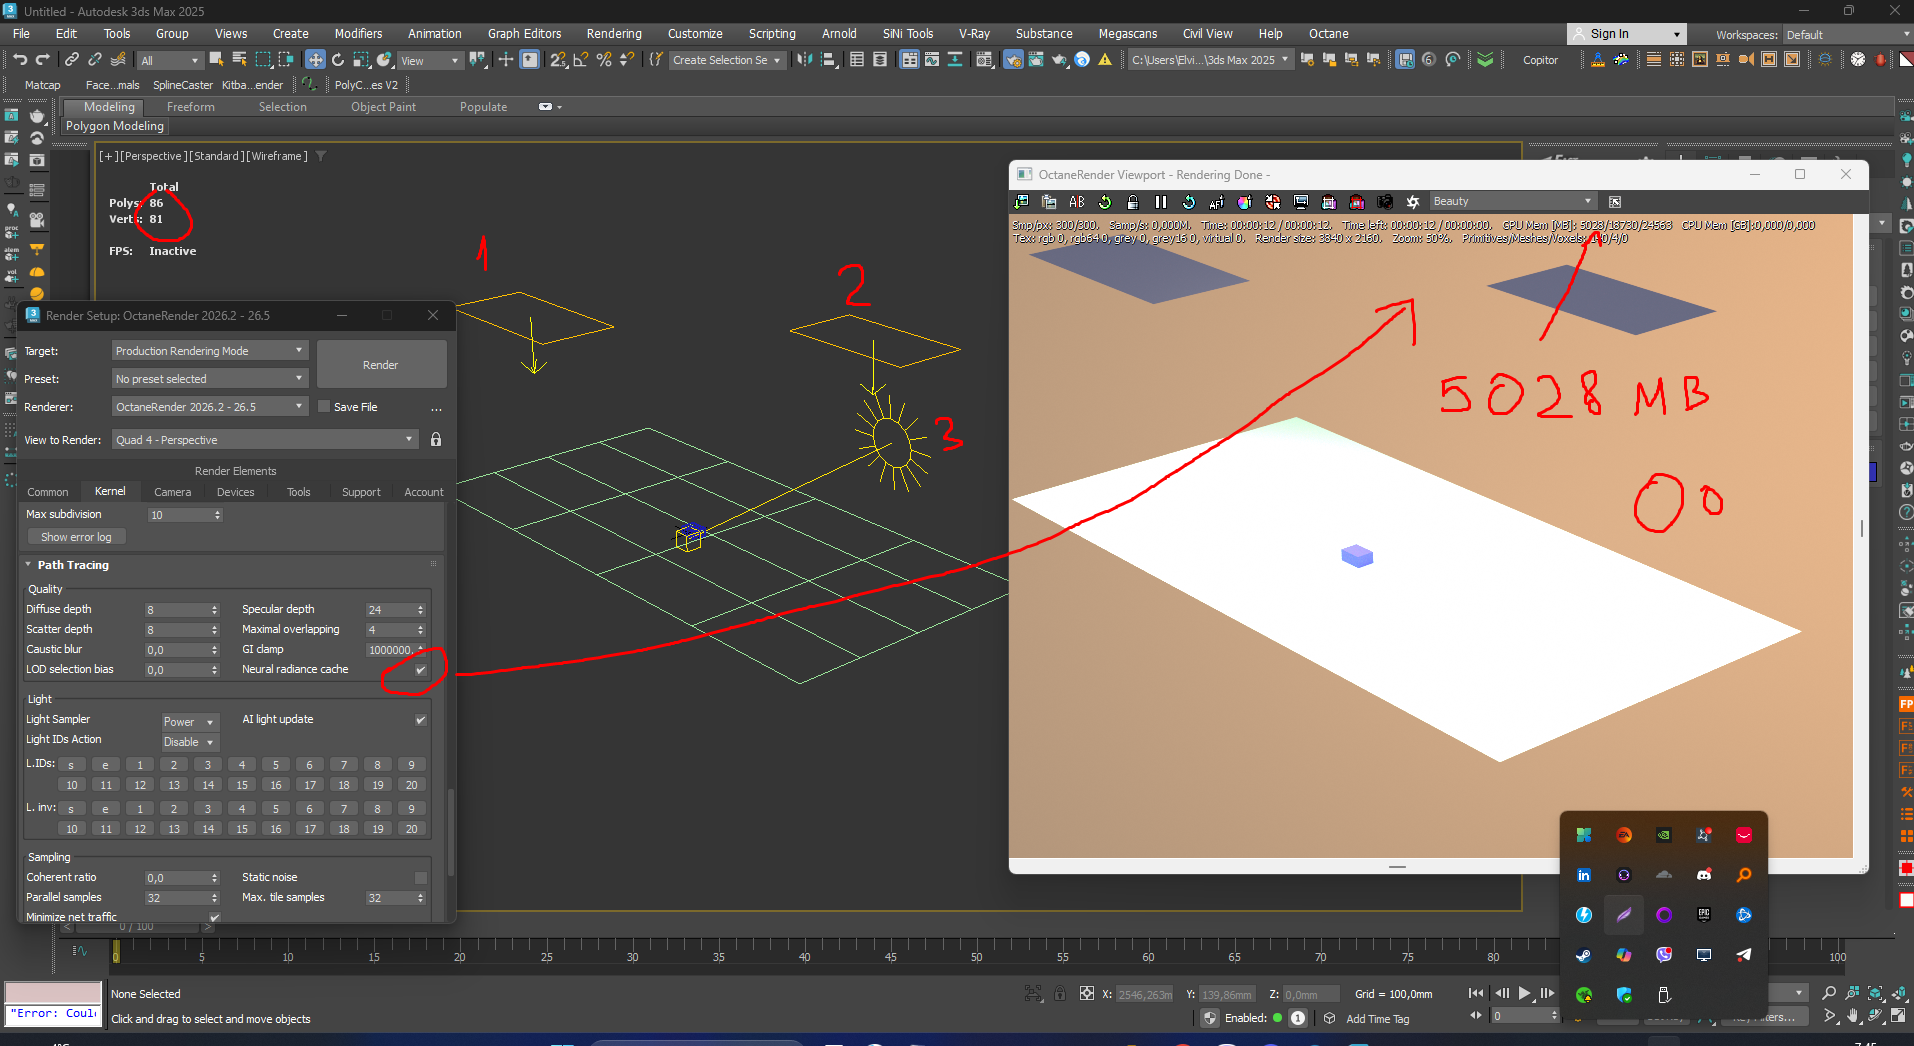Click the Render button
Screen dimensions: 1914x1046
point(381,365)
